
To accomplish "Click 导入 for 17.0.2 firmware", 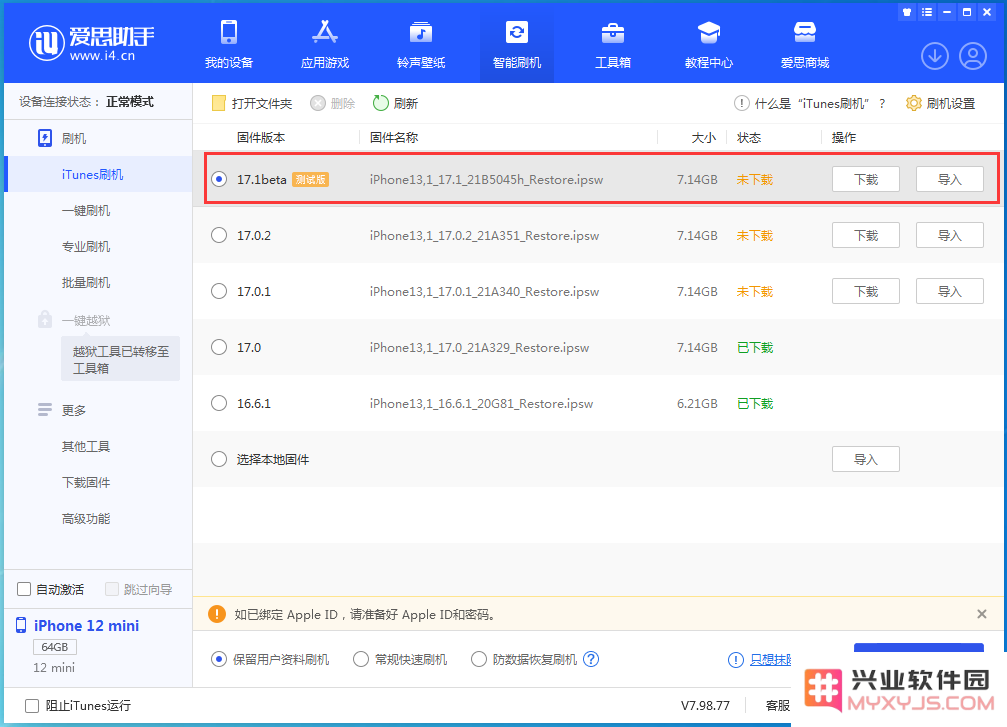I will 949,235.
